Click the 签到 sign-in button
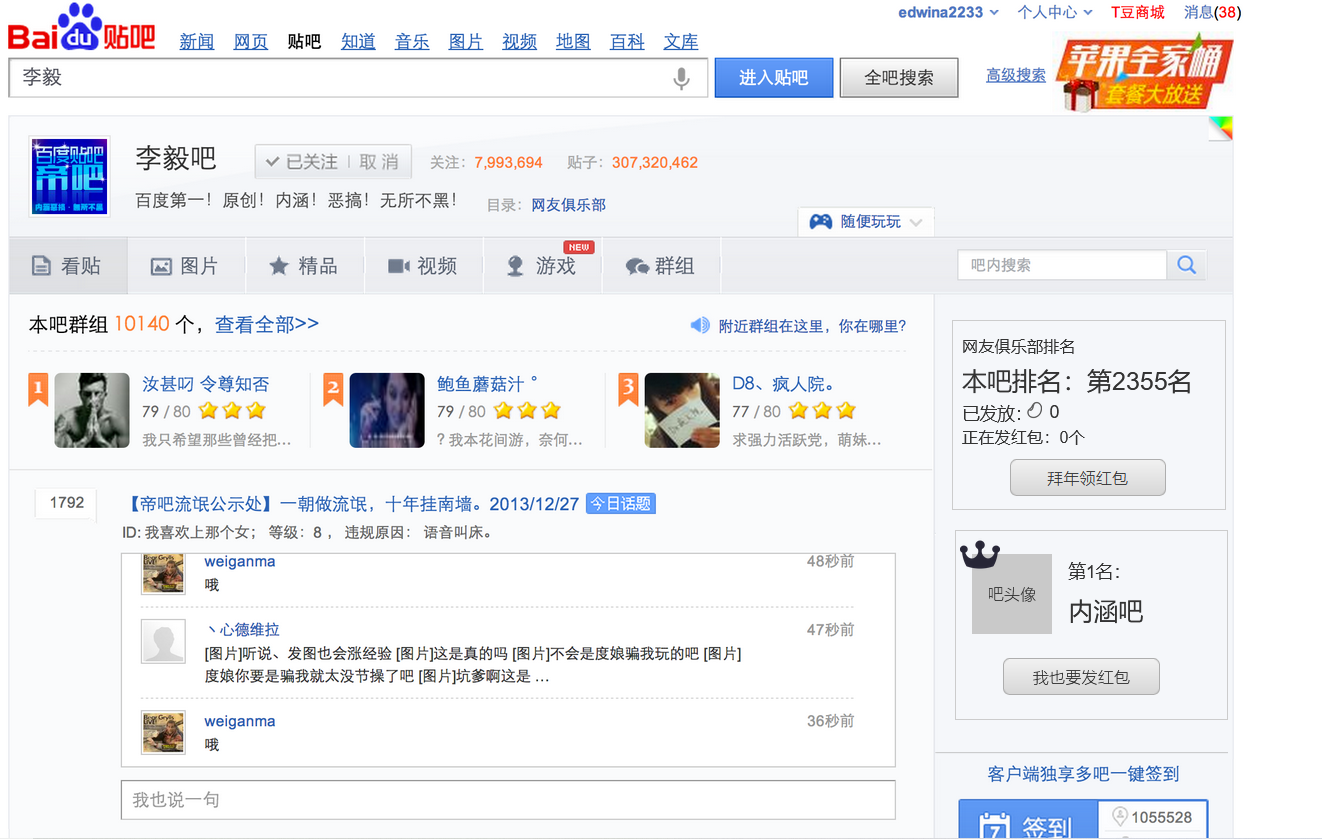 1028,820
